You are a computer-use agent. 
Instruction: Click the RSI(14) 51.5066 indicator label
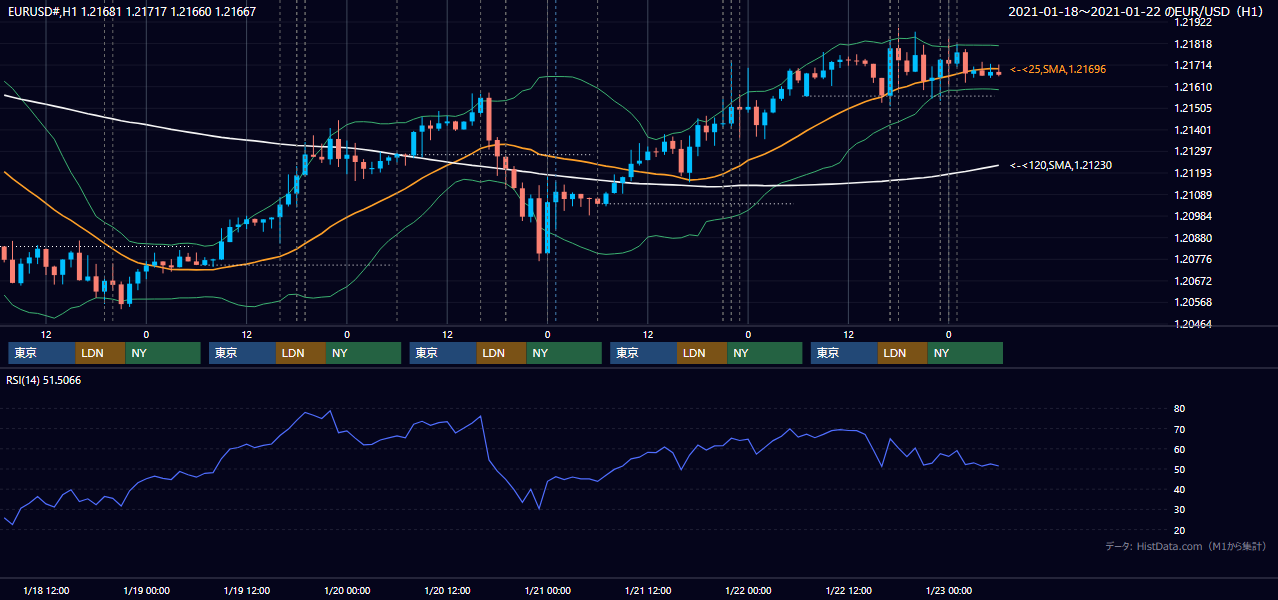[44, 380]
